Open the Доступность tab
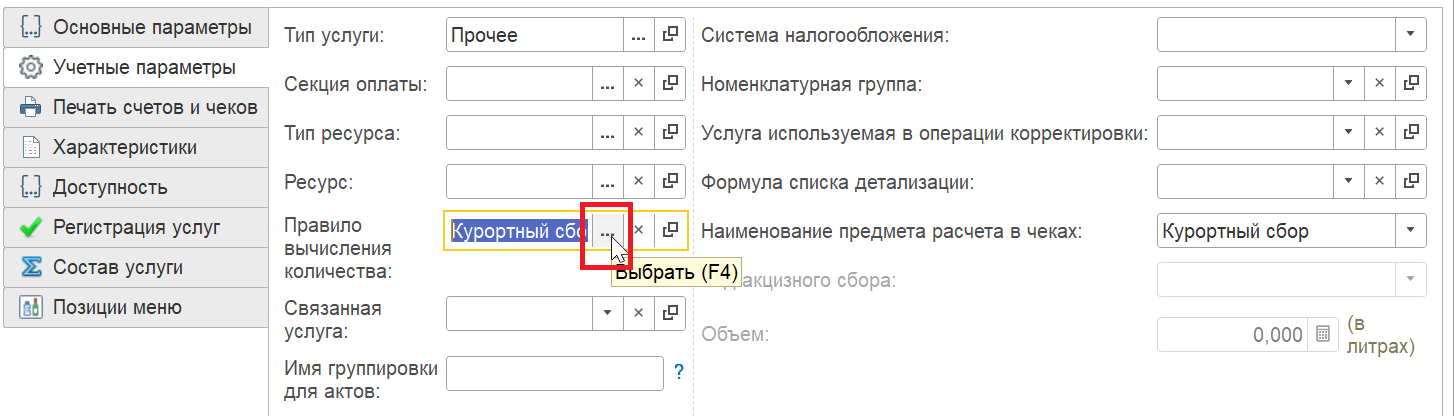The height and width of the screenshot is (416, 1454). point(136,188)
